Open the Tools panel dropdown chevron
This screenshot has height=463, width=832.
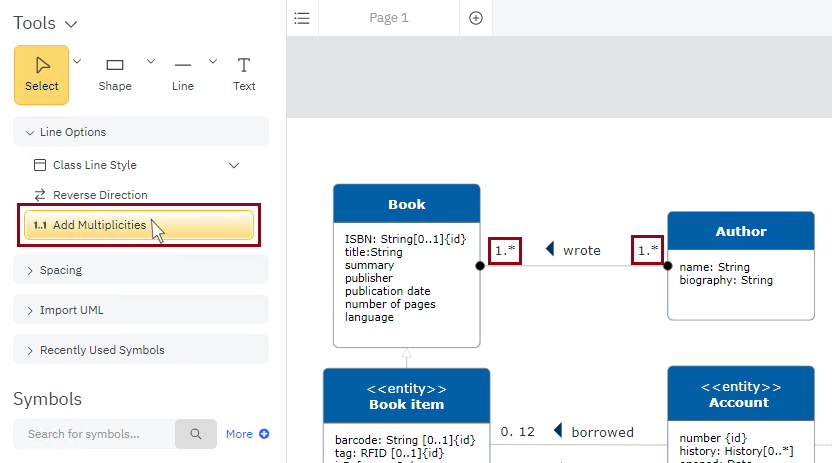[x=71, y=23]
